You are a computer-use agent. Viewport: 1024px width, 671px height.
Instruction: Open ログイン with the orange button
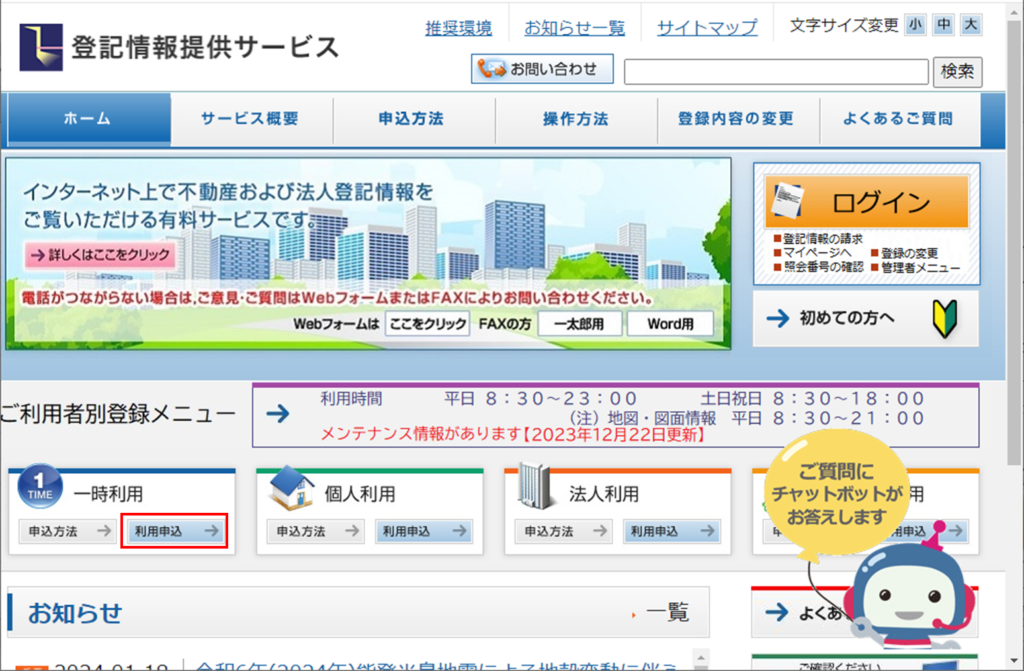[867, 203]
